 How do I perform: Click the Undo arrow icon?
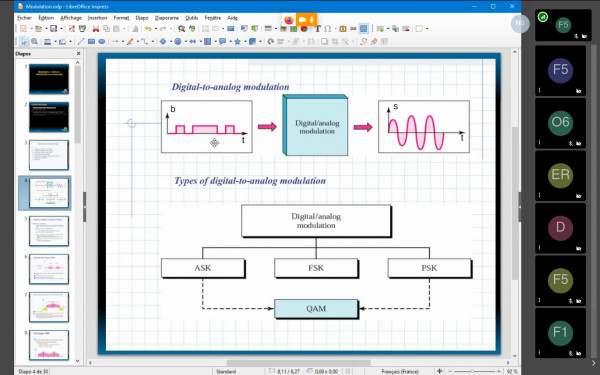(148, 29)
